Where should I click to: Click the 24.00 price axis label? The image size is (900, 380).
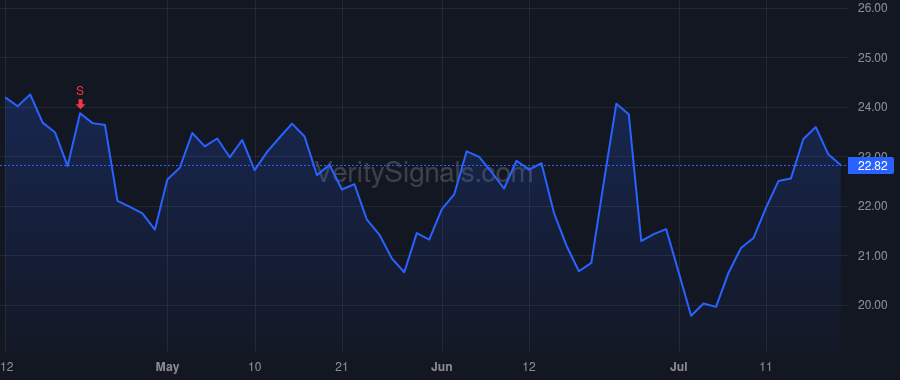coord(871,107)
